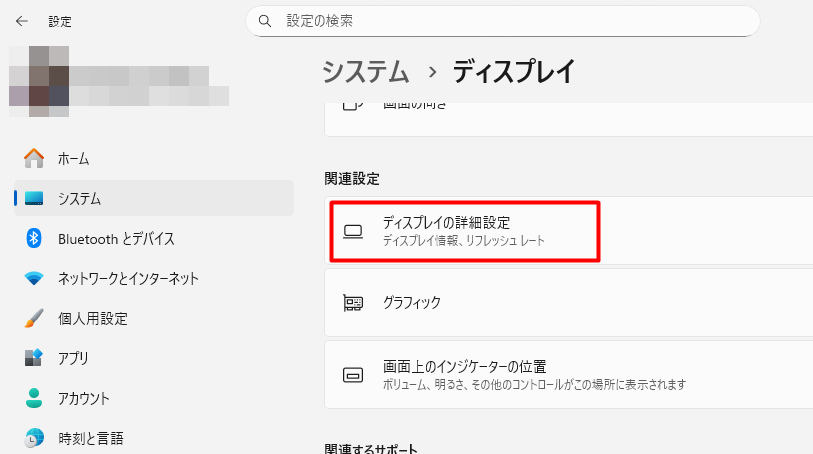Click the Accounts person icon

pyautogui.click(x=34, y=398)
